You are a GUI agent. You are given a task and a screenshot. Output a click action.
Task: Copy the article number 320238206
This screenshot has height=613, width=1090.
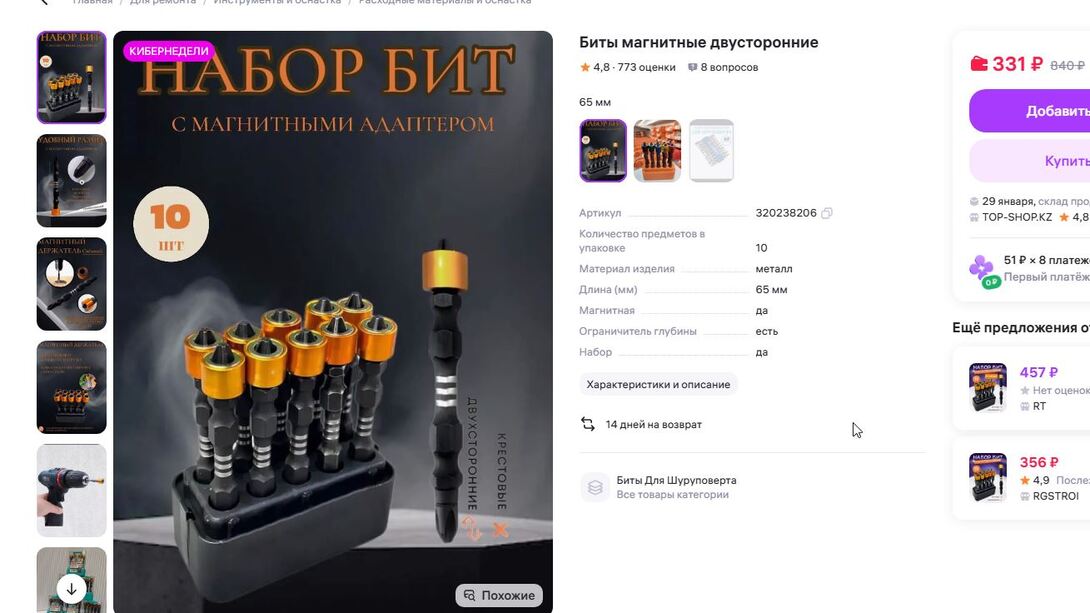[827, 213]
